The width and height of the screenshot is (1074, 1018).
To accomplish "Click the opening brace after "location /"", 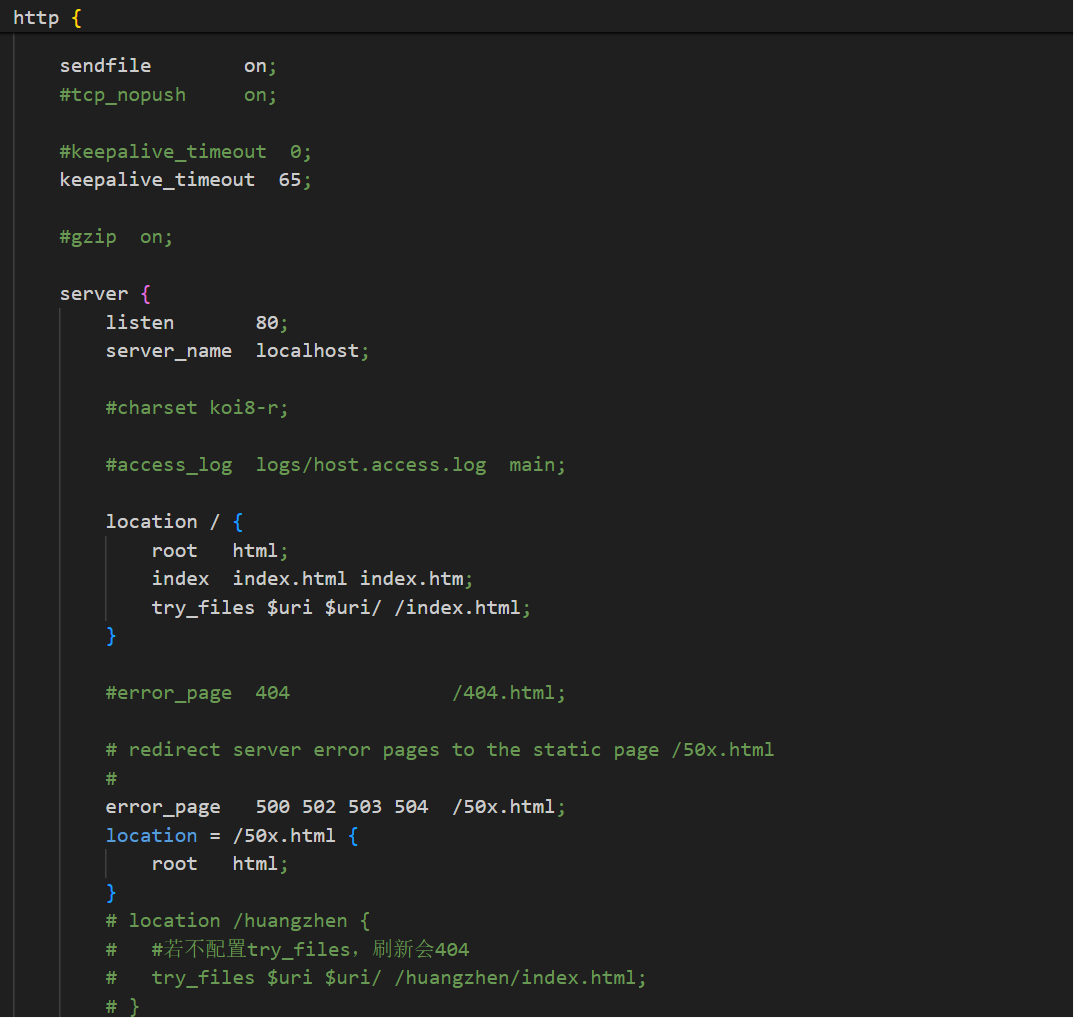I will (x=237, y=522).
